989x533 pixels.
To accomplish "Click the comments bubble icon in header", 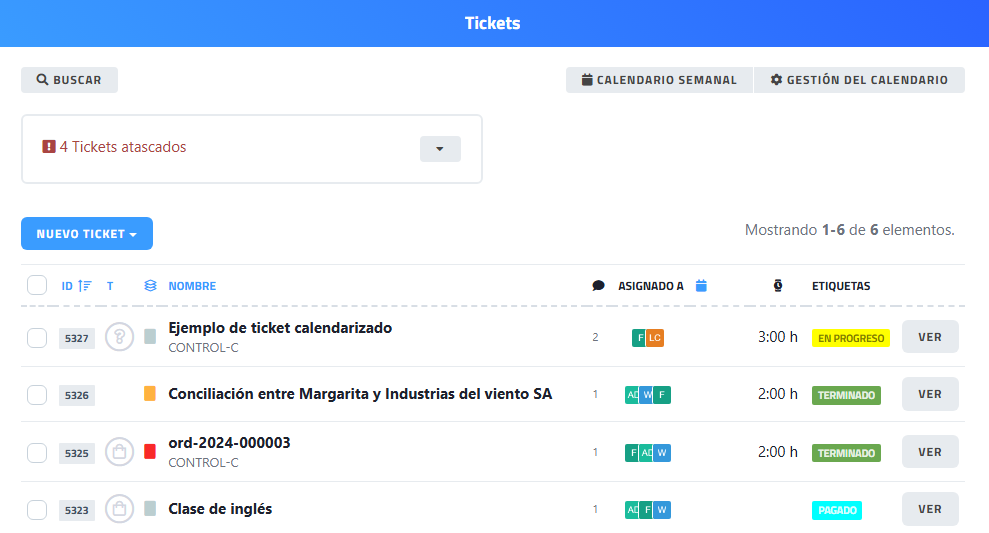I will pos(598,286).
